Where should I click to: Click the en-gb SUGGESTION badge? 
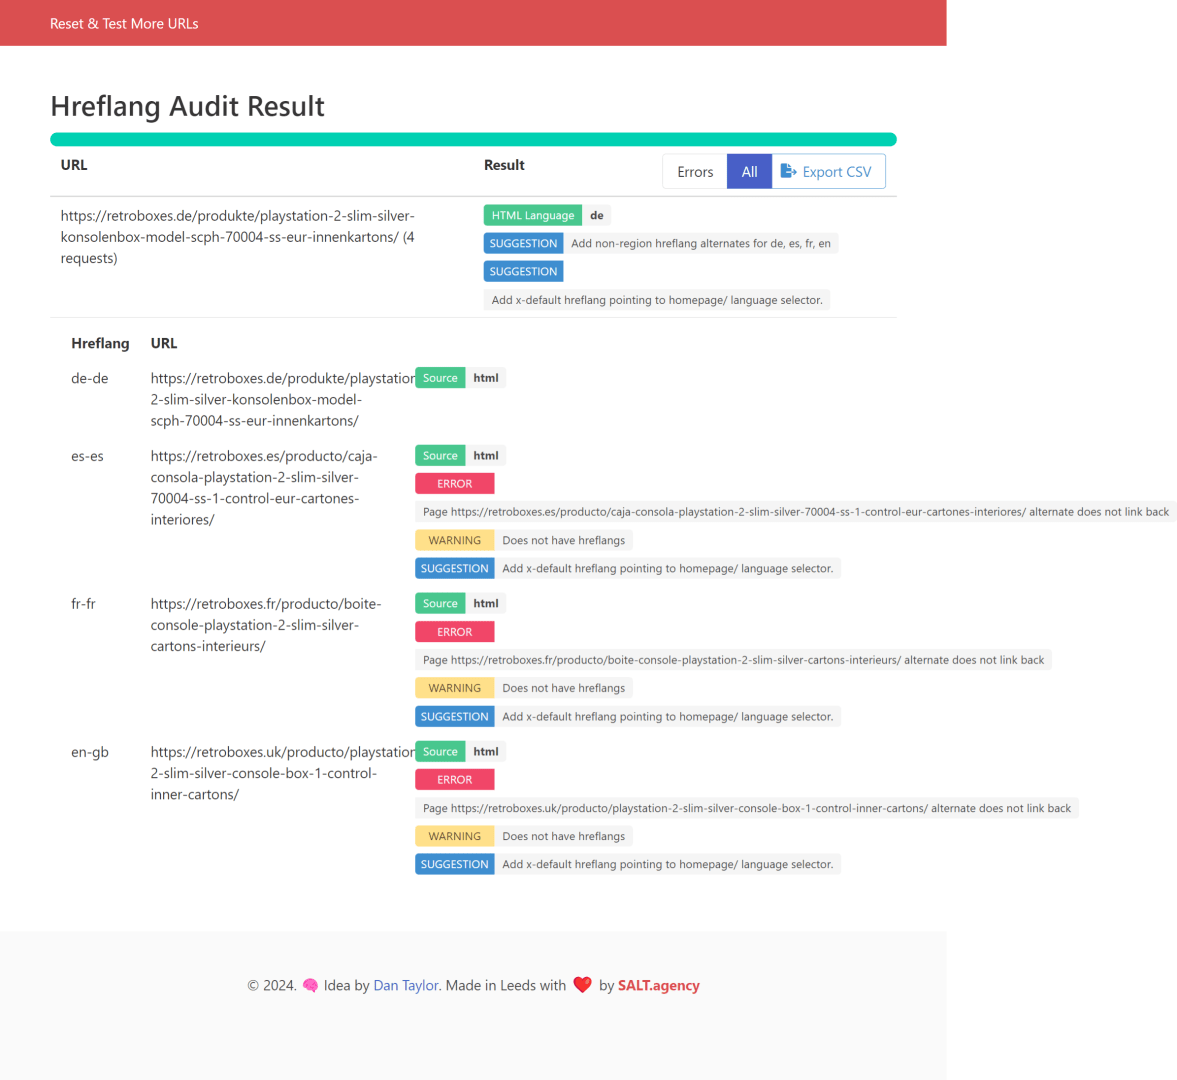coord(454,865)
